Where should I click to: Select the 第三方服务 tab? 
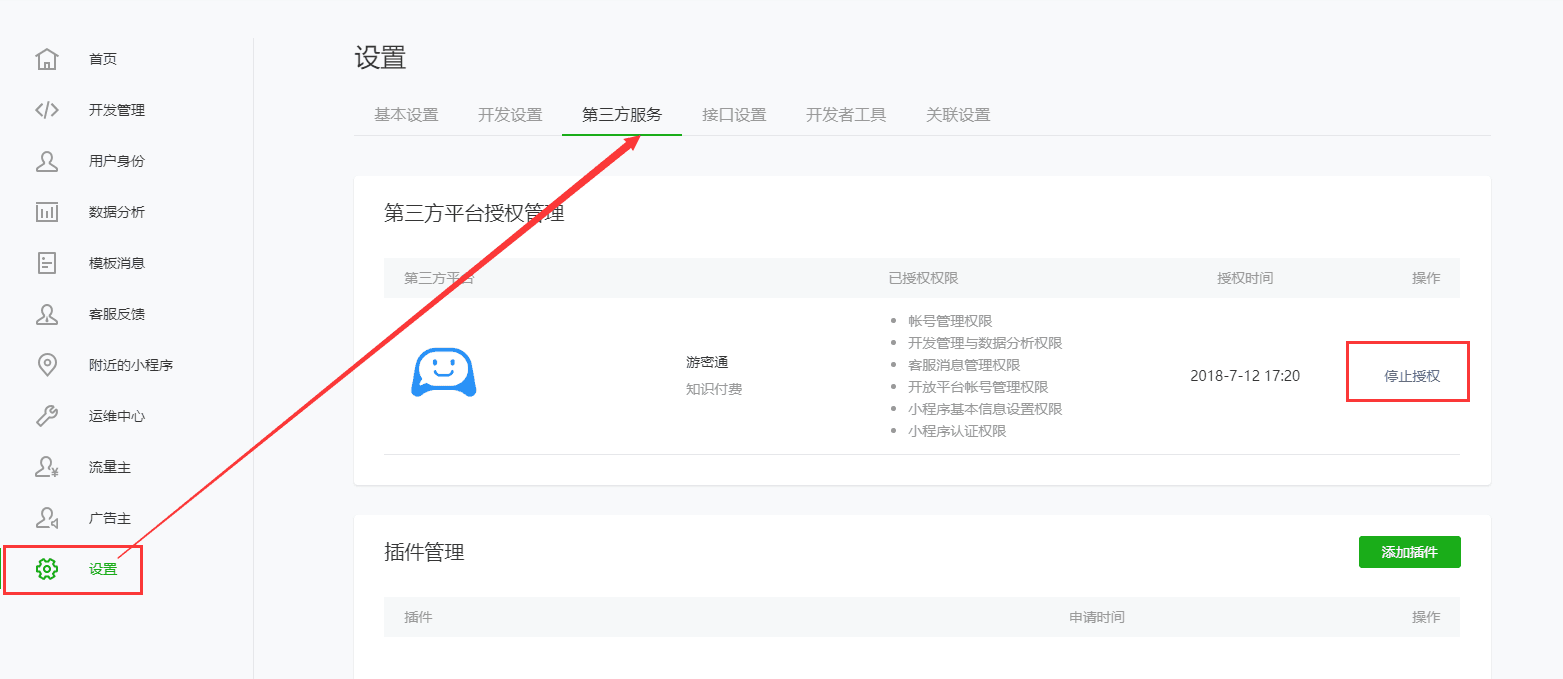[622, 115]
